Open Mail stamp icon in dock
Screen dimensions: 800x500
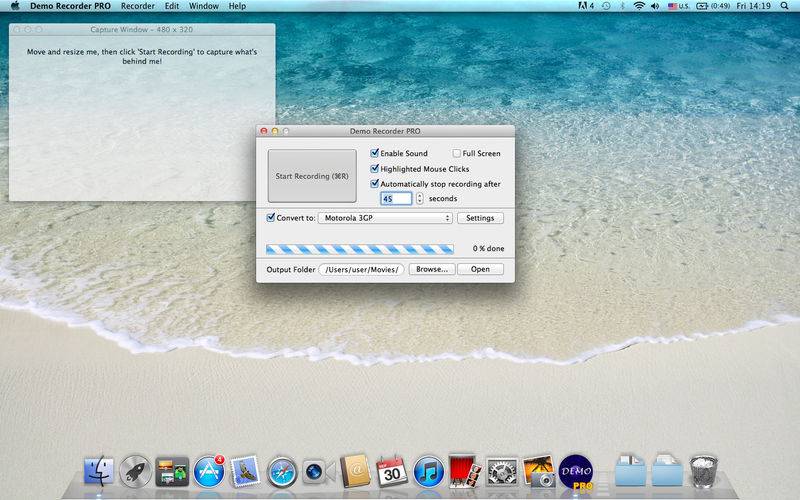click(x=245, y=471)
